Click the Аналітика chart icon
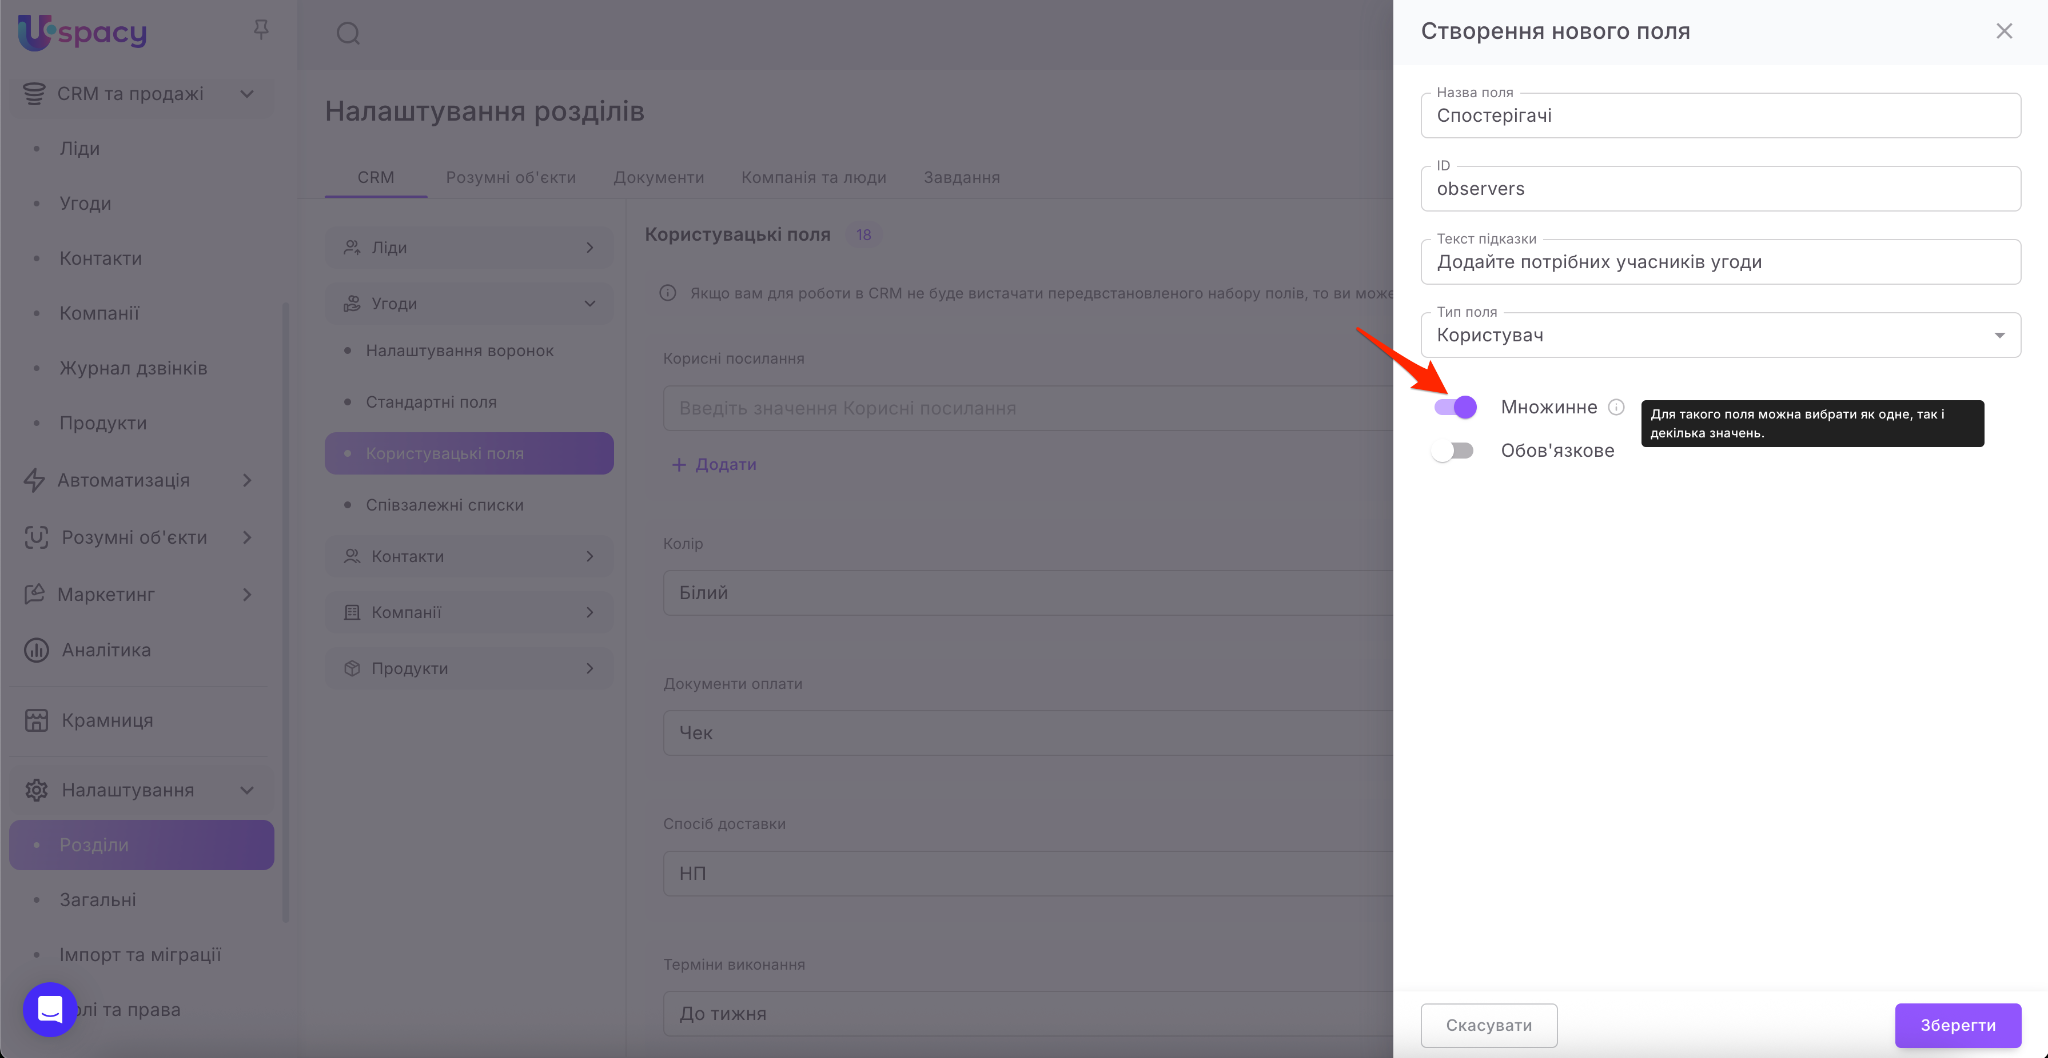Screen dimensions: 2048x1058 (36, 650)
